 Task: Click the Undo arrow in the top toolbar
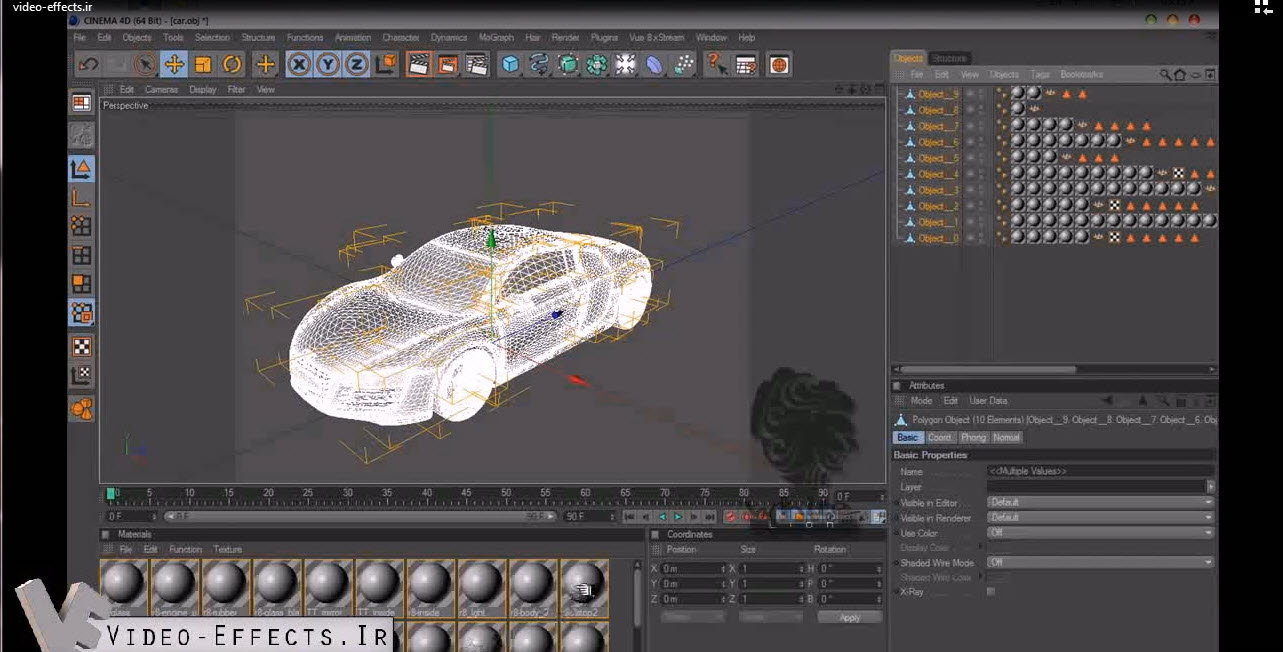tap(89, 65)
